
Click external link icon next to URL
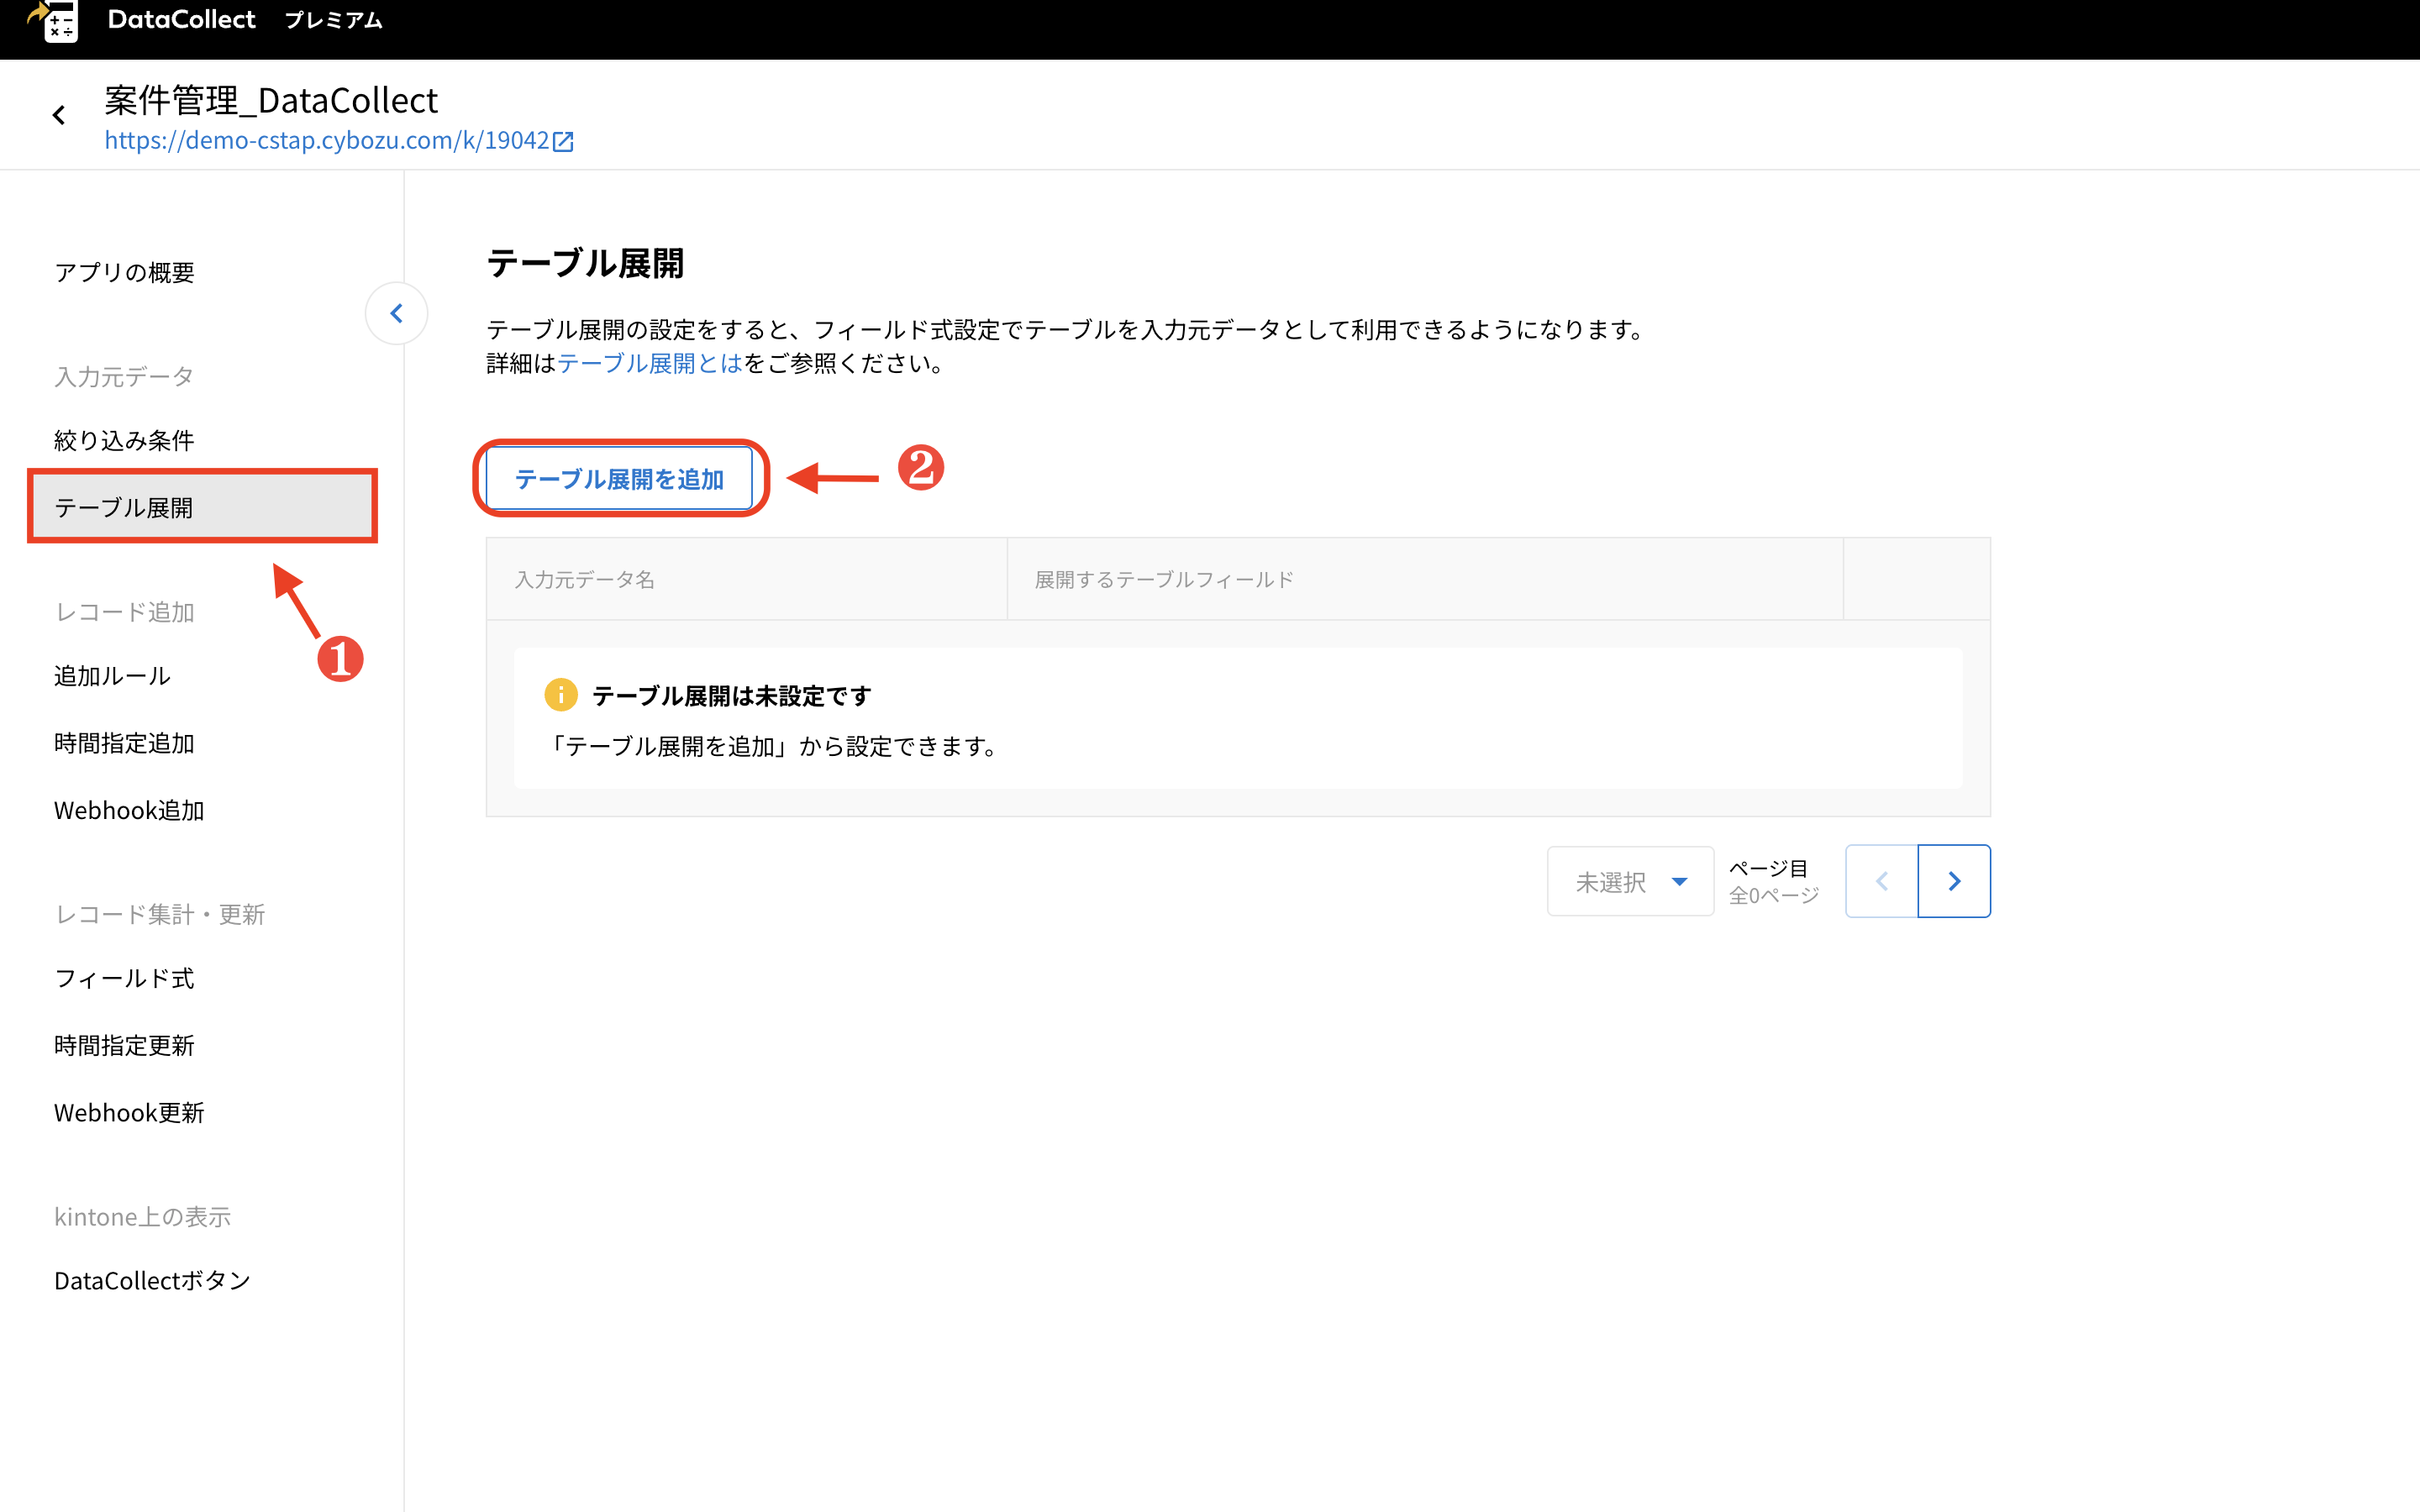(x=564, y=142)
